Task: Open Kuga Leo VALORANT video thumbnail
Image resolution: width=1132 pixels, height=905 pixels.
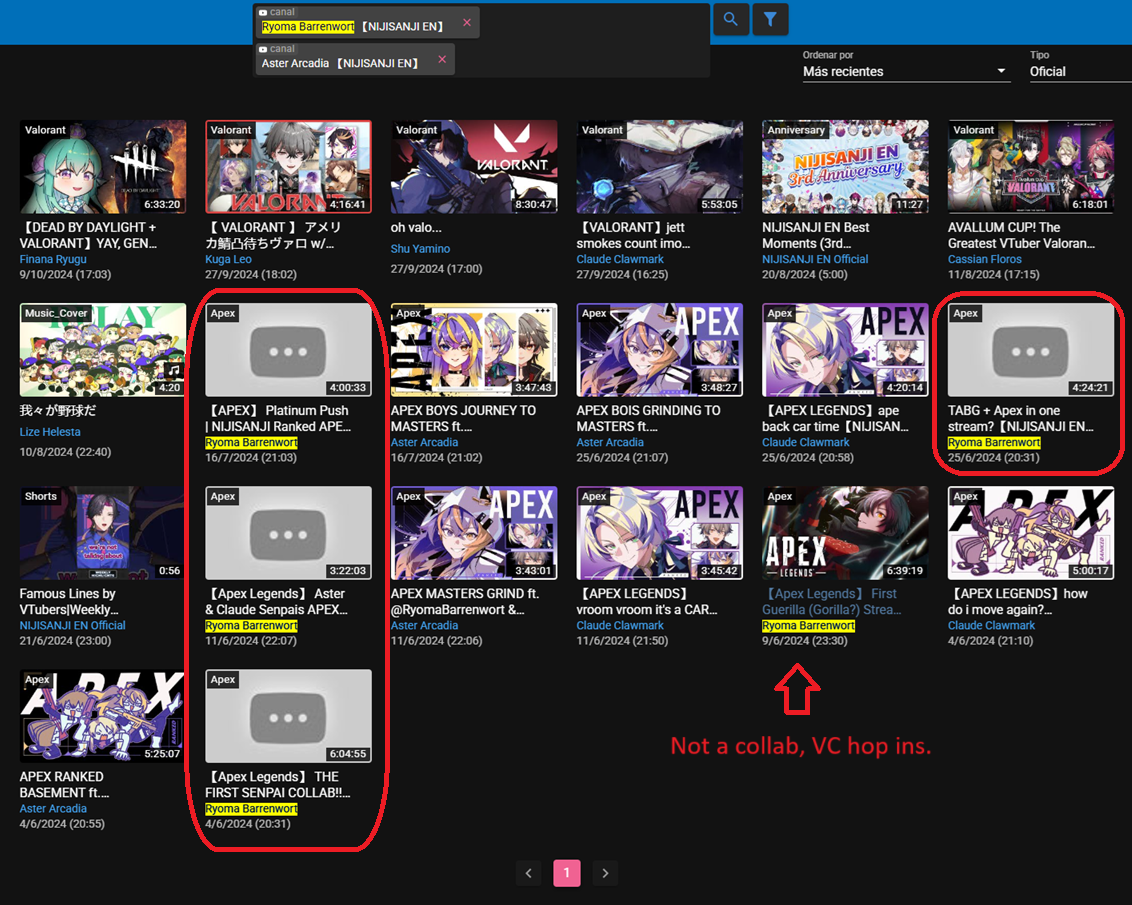Action: click(x=288, y=167)
